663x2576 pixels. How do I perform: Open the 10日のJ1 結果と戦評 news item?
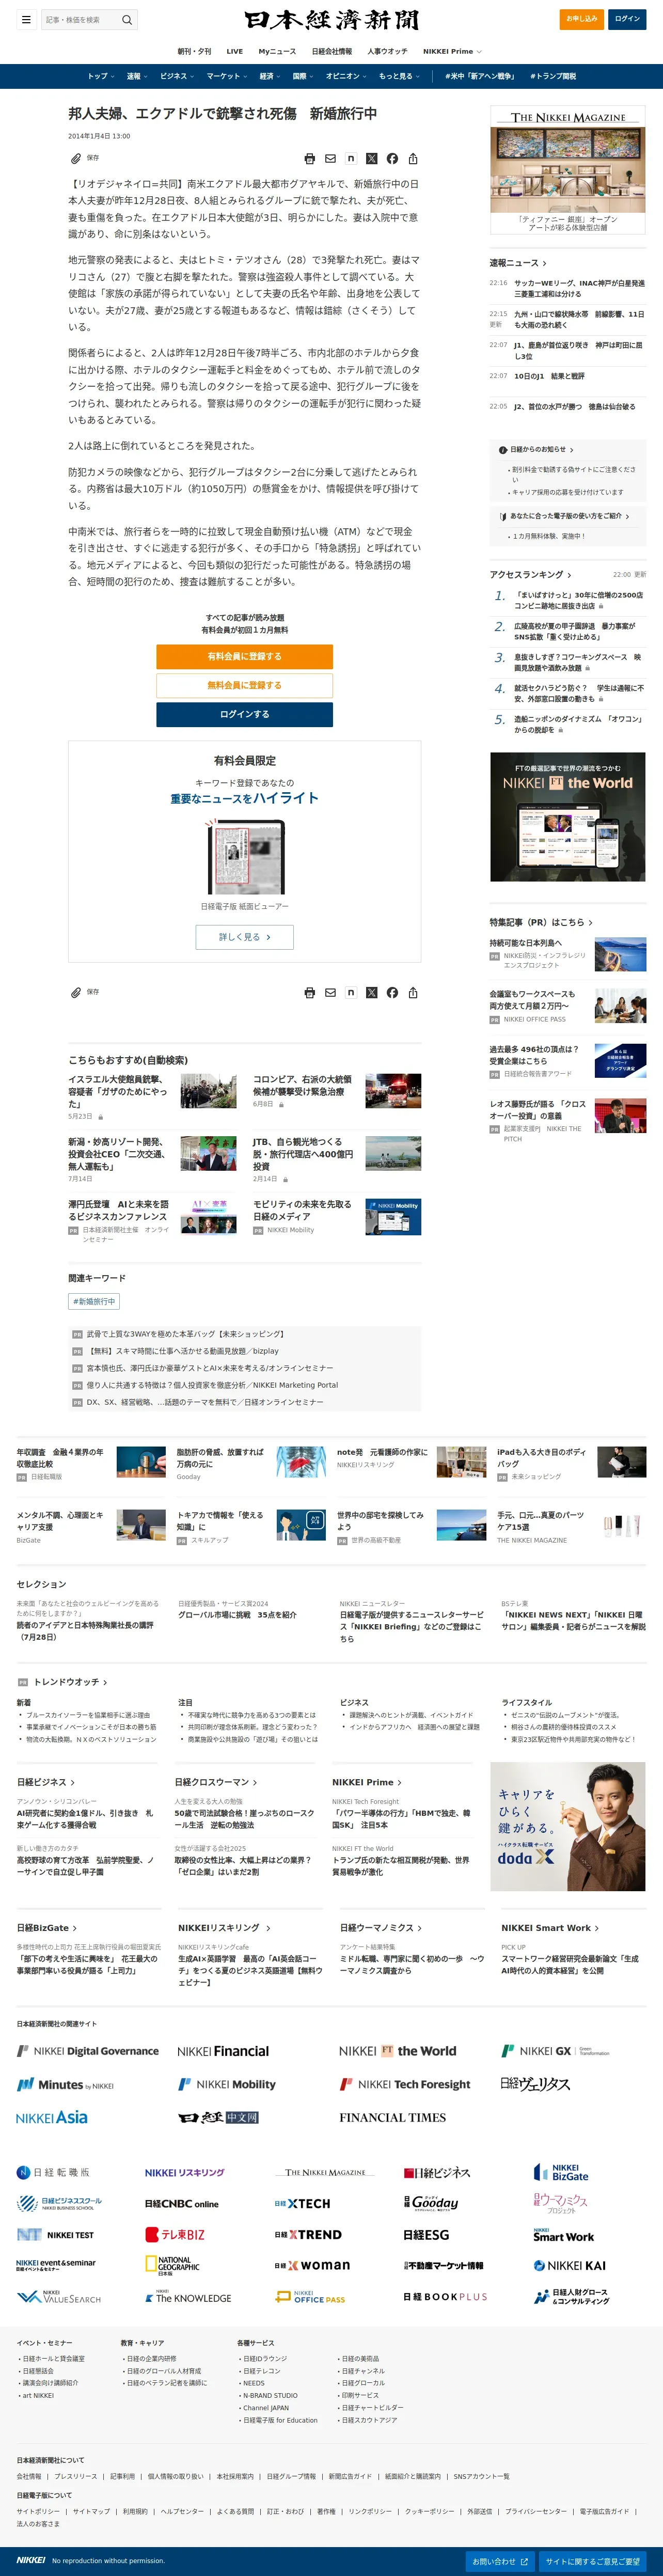coord(549,376)
